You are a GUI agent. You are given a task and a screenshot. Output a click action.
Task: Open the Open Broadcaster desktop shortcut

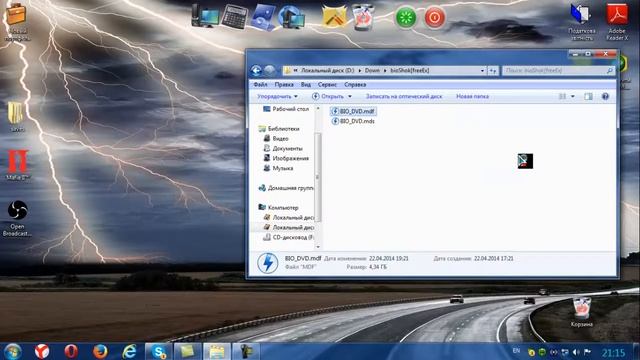[x=17, y=218]
